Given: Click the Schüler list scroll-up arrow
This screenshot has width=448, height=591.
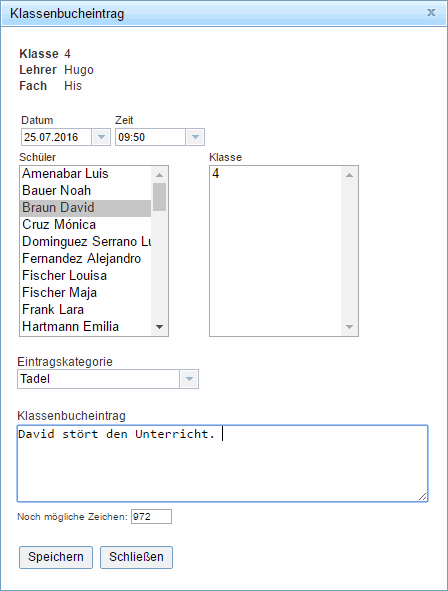Looking at the screenshot, I should (x=159, y=175).
